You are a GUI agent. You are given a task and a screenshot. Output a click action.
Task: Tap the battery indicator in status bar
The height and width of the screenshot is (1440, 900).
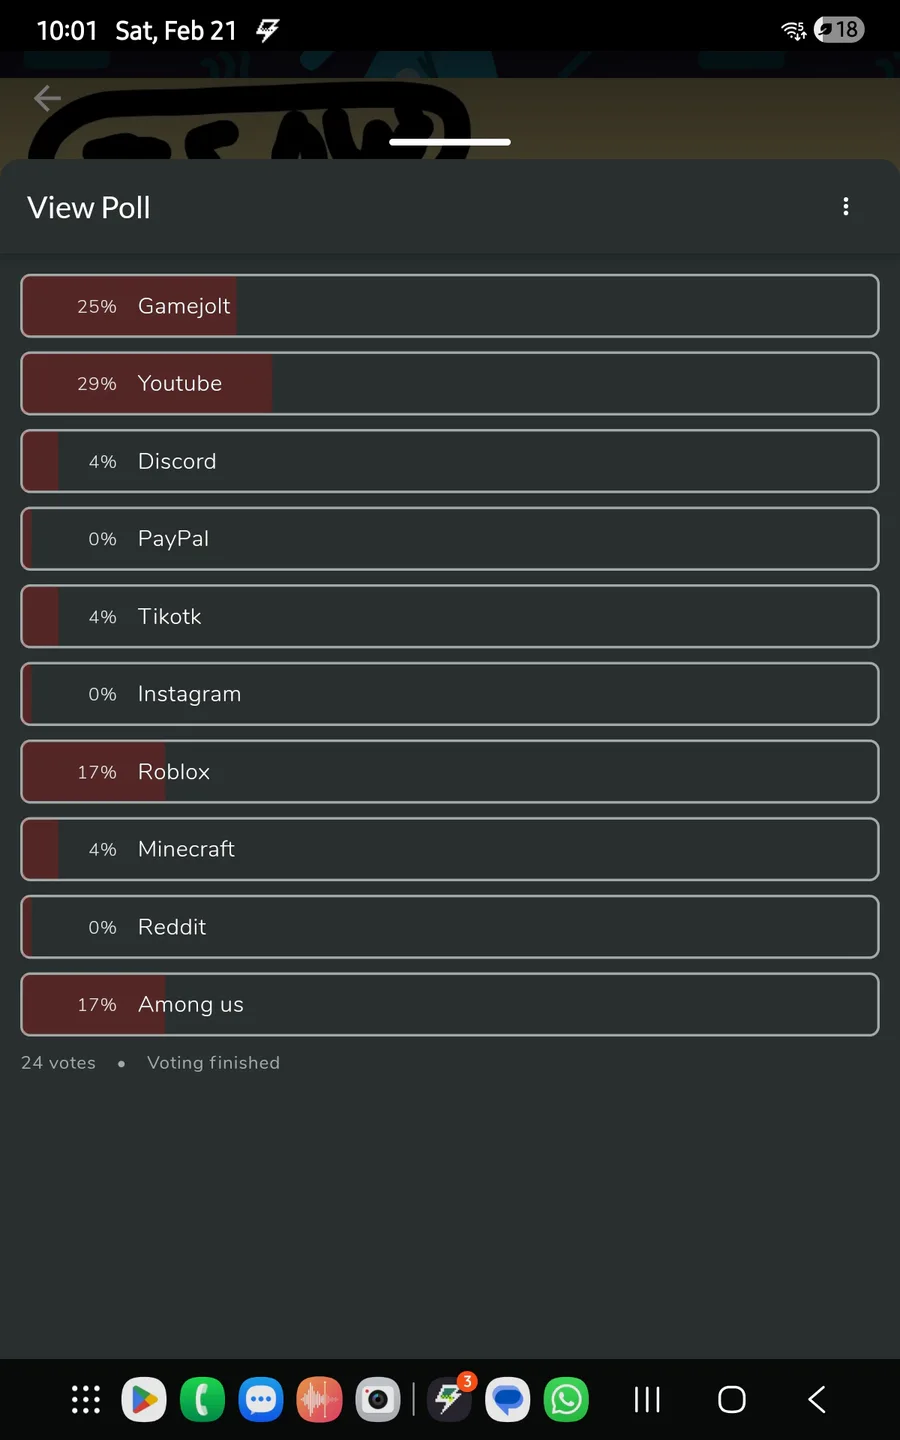[x=839, y=30]
